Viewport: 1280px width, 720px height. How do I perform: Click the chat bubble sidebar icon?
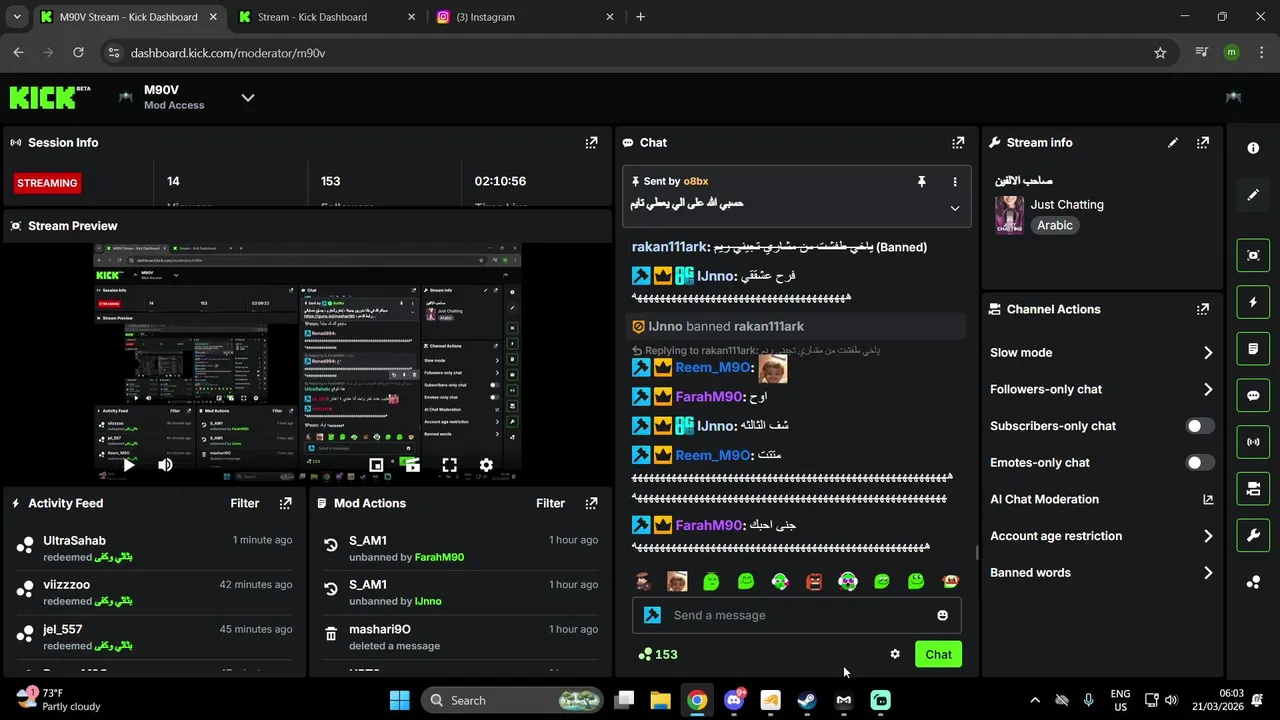1253,395
